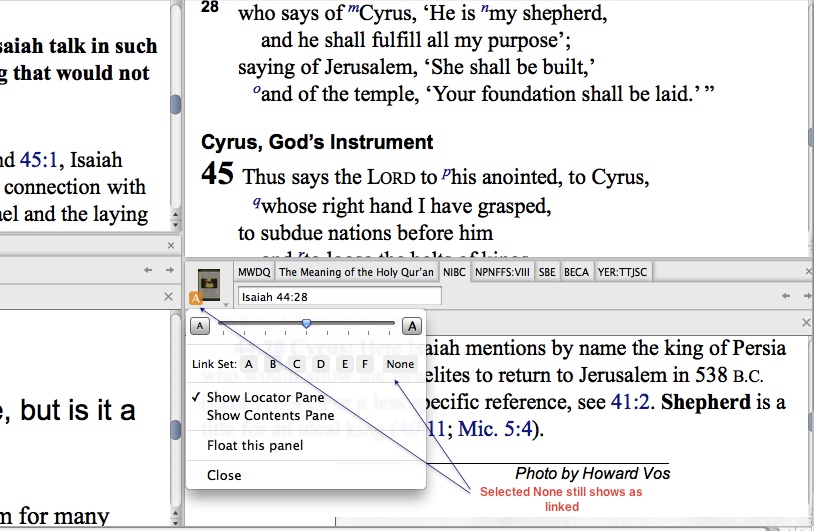This screenshot has height=531, width=814.
Task: Close the left pane with the X icon
Action: (168, 298)
